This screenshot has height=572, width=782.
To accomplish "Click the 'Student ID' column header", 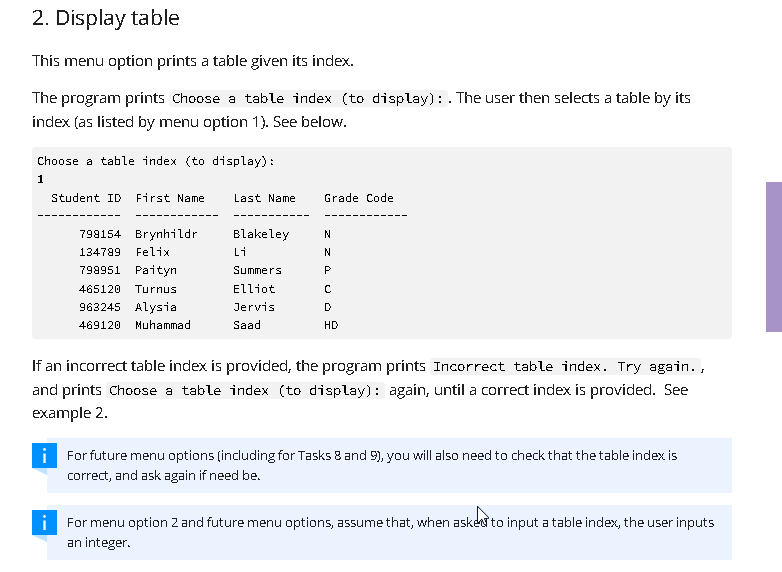I will [86, 198].
